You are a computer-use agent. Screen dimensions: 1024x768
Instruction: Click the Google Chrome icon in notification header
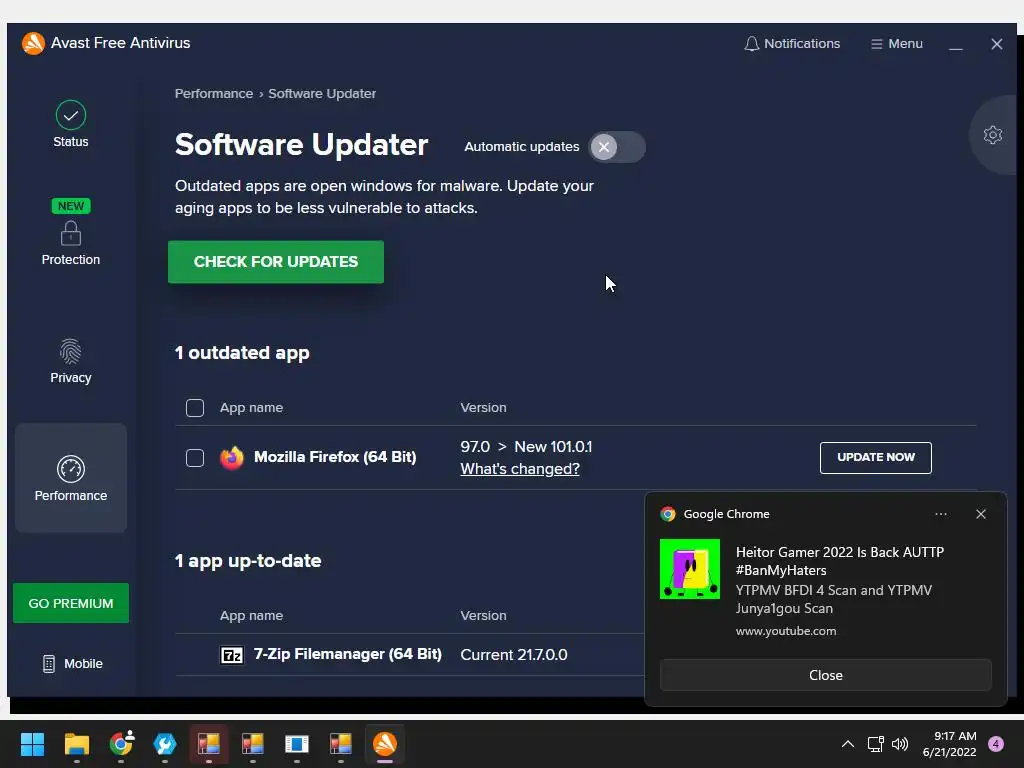coord(667,514)
